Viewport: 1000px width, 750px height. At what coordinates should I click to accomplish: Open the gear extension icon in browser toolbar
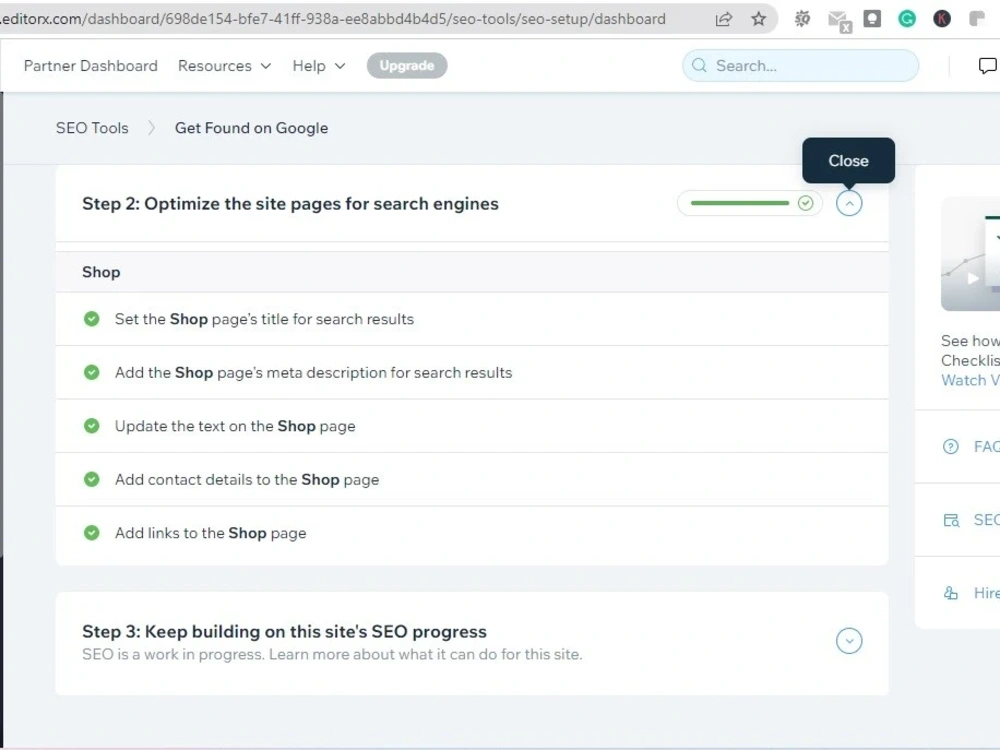[802, 19]
